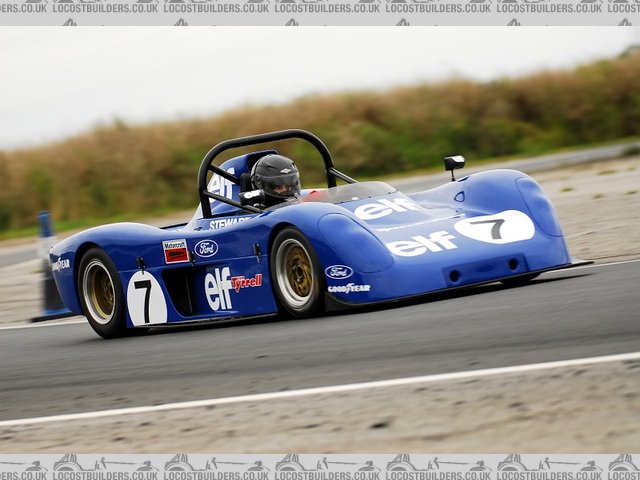640x480 pixels.
Task: Click the wing mirror on the right fender
Action: pyautogui.click(x=454, y=163)
